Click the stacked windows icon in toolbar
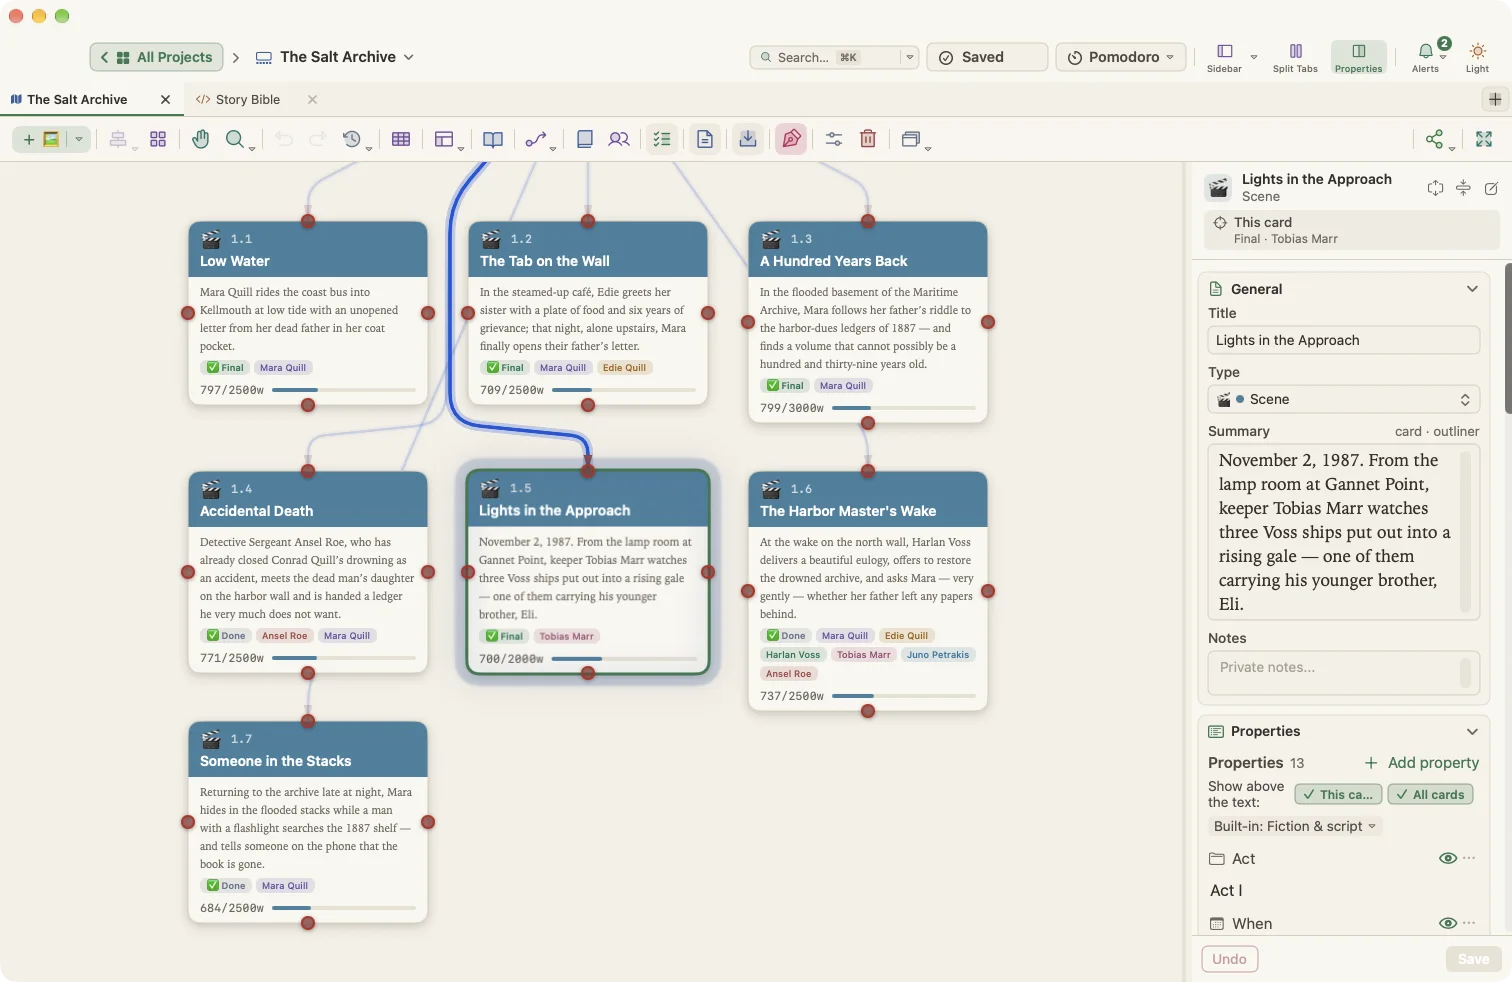 910,139
